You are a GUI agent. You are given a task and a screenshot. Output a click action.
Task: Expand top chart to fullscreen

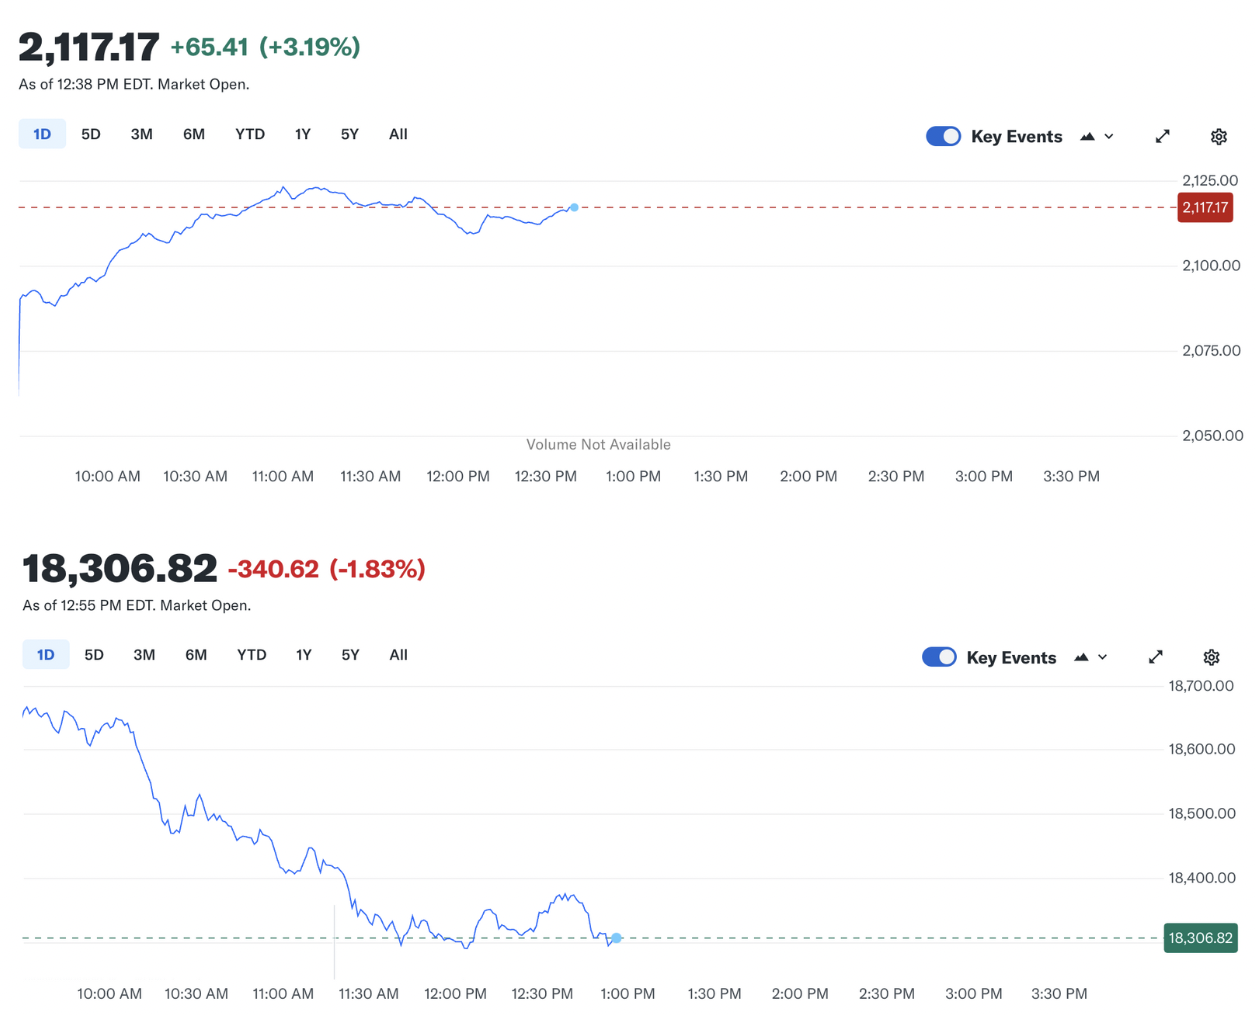coord(1162,136)
